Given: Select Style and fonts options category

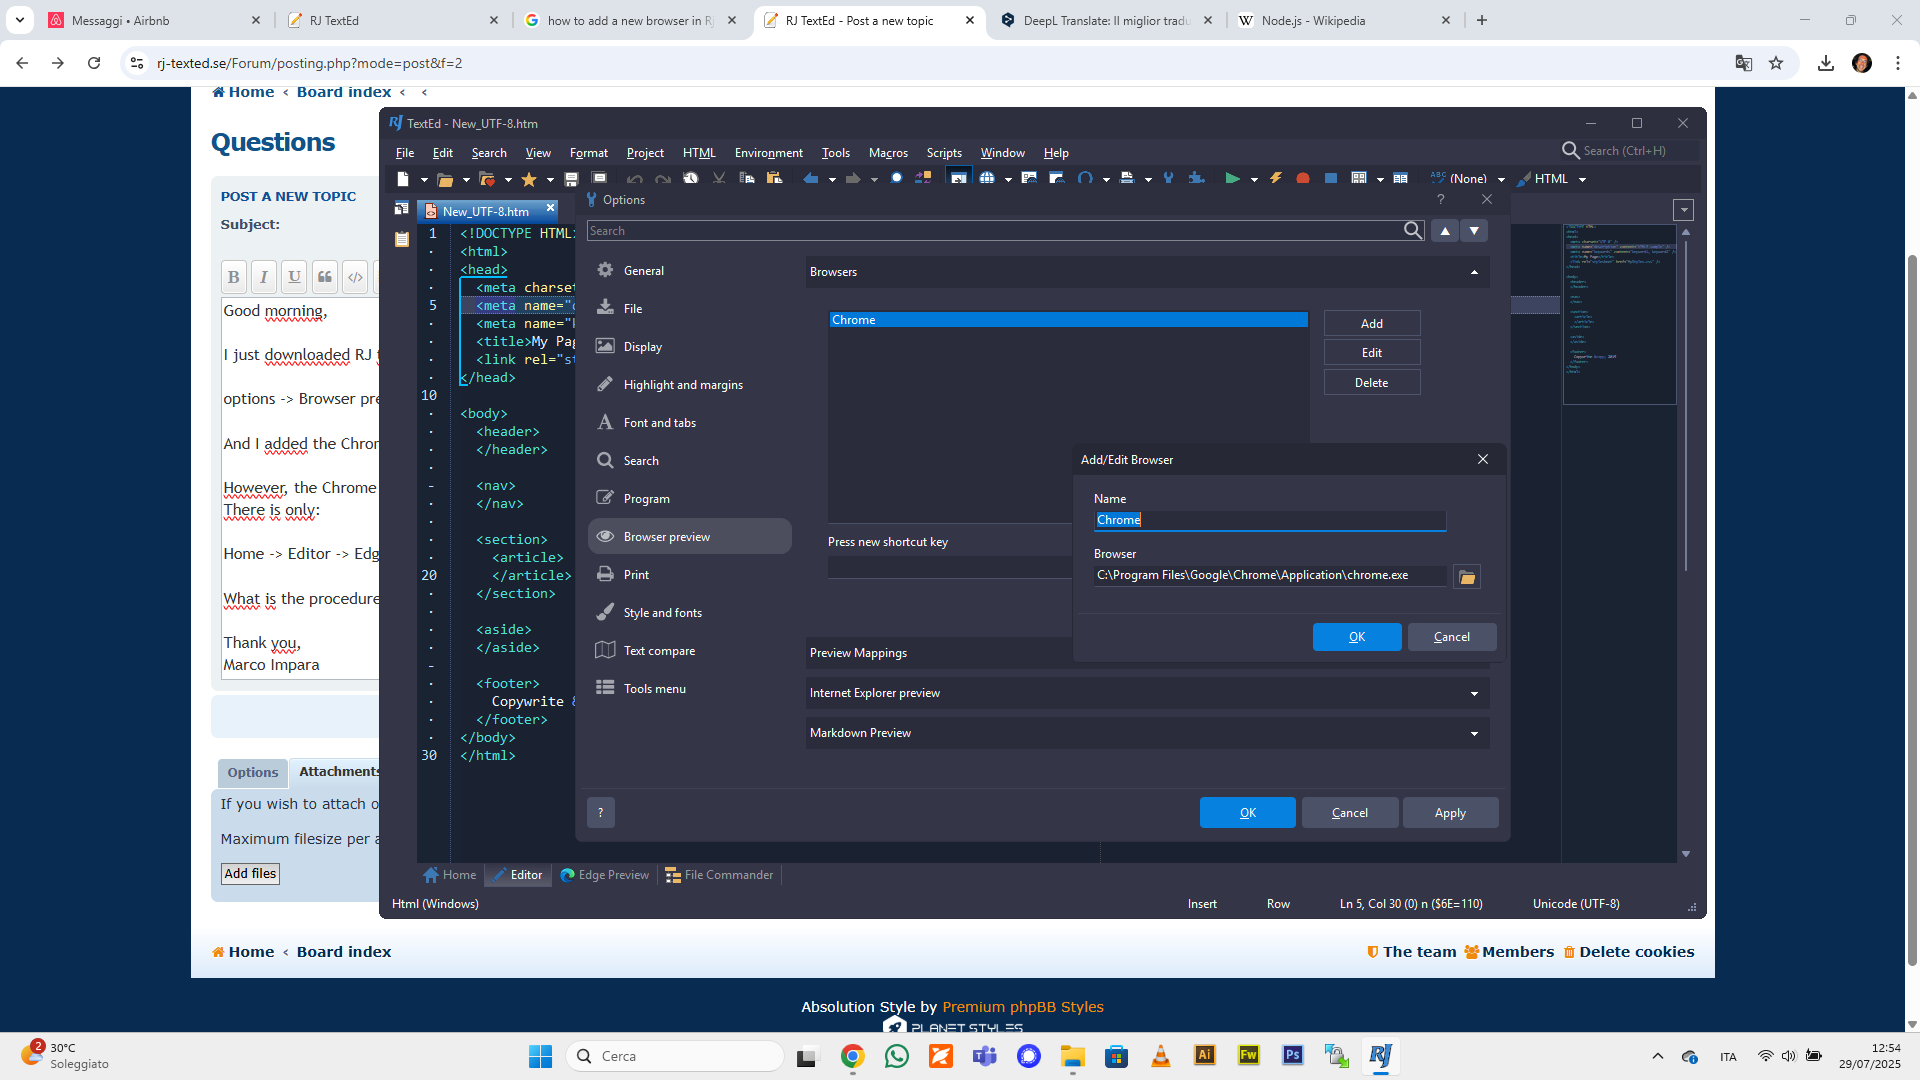Looking at the screenshot, I should [x=690, y=613].
